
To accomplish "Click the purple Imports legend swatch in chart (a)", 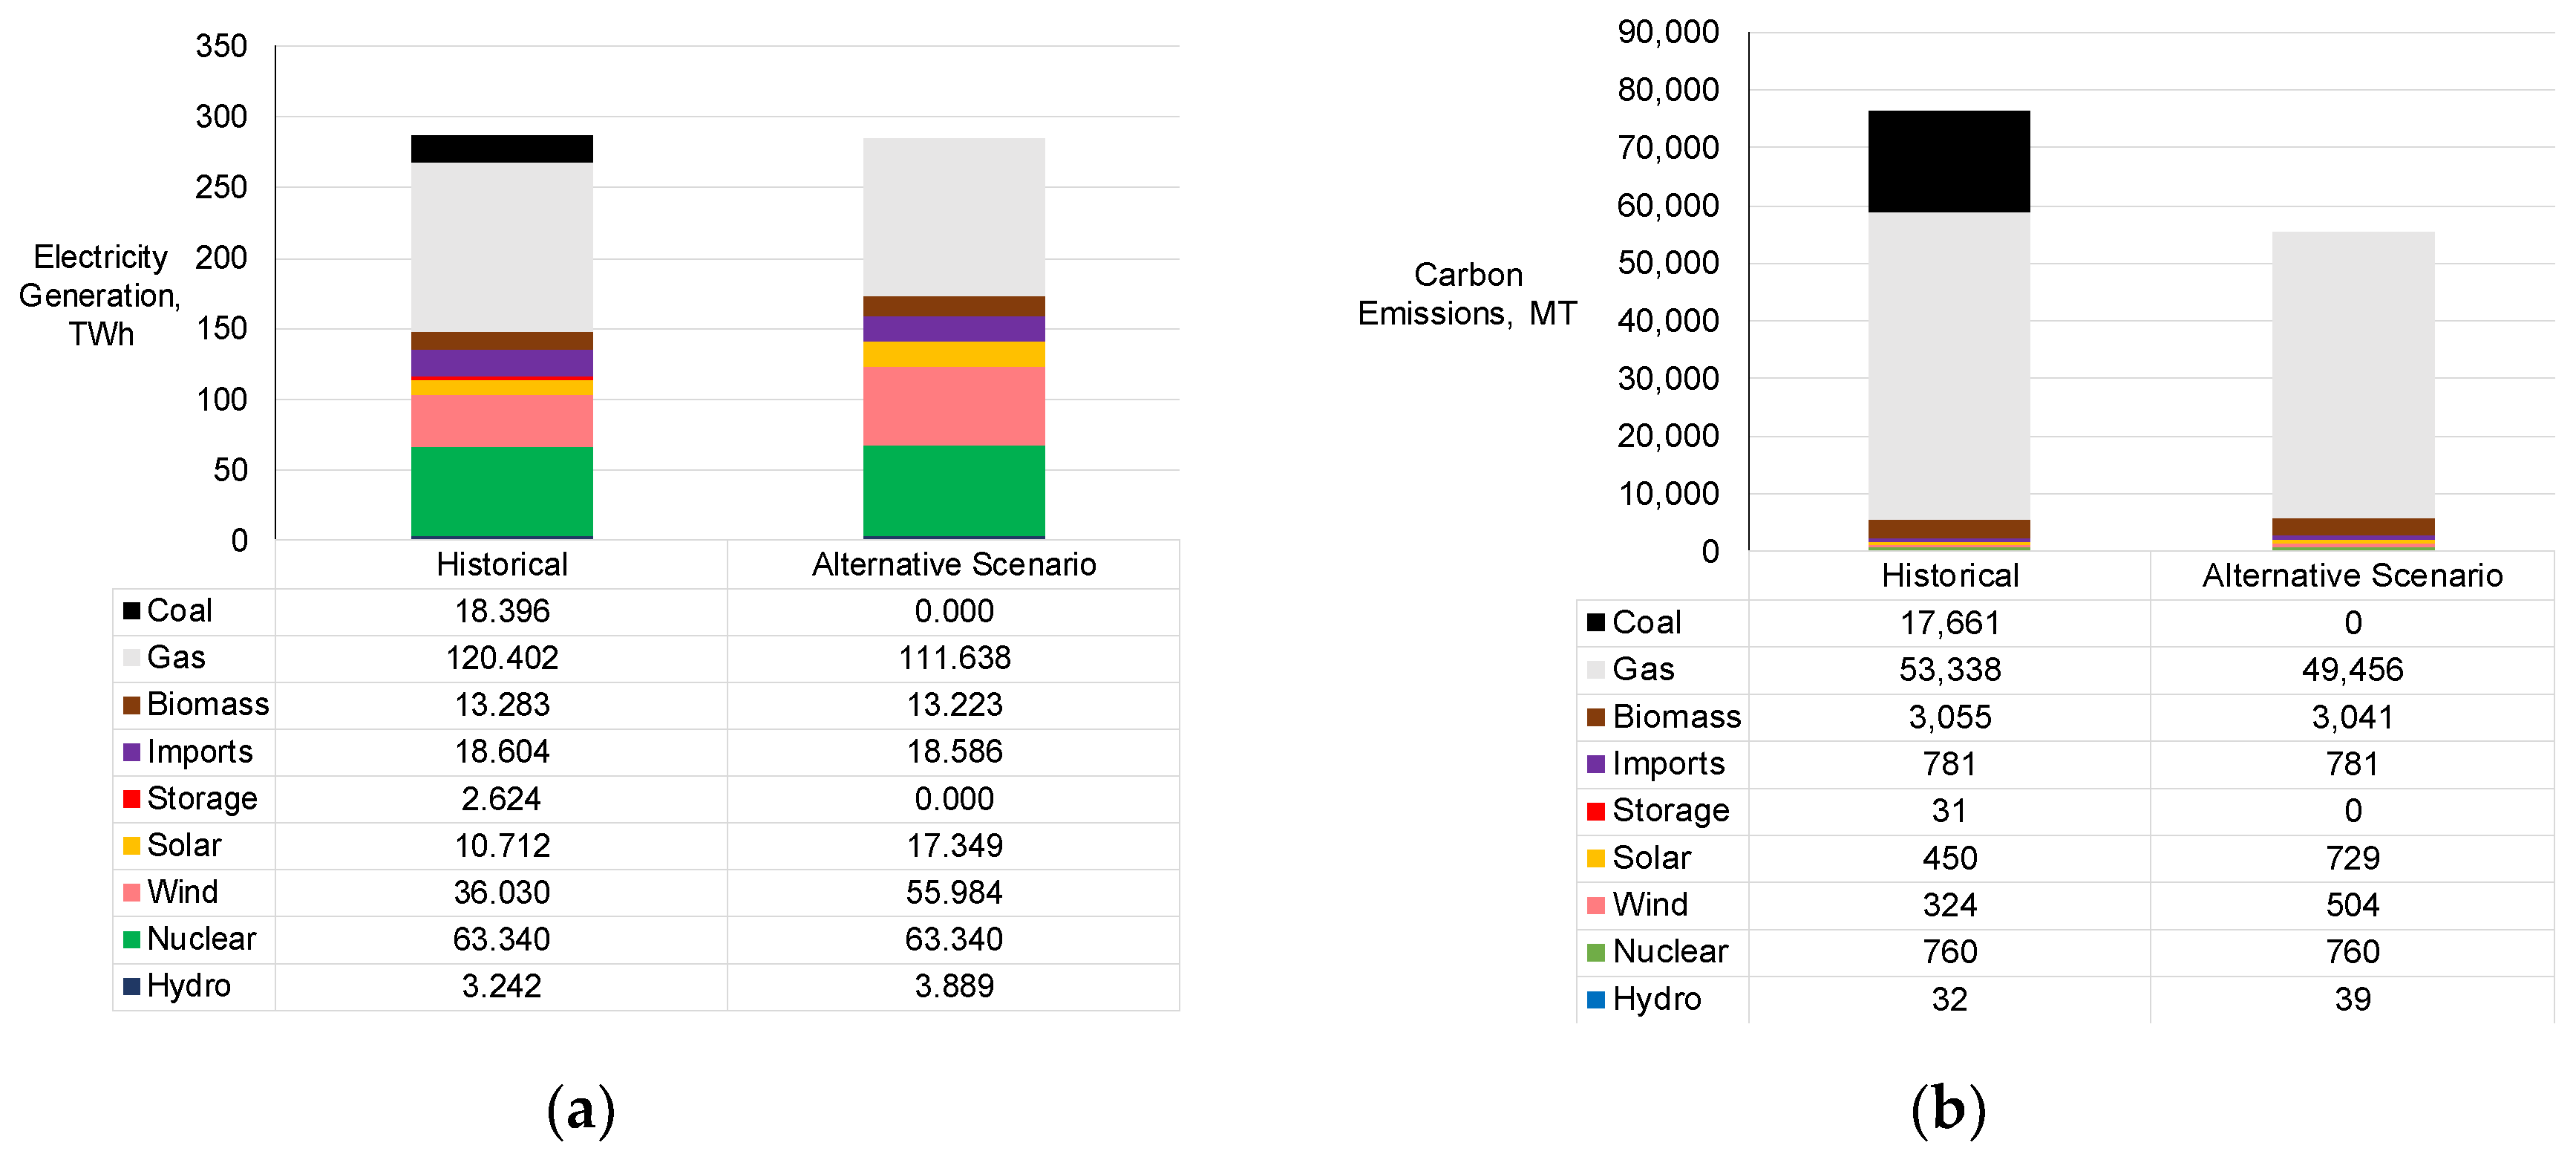I will tap(131, 751).
